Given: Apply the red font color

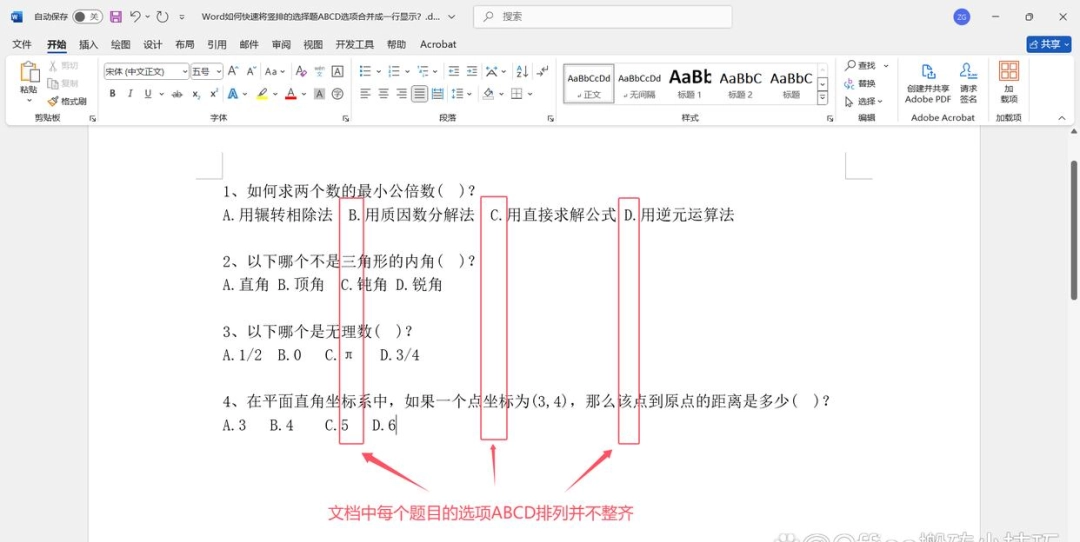Looking at the screenshot, I should (291, 94).
